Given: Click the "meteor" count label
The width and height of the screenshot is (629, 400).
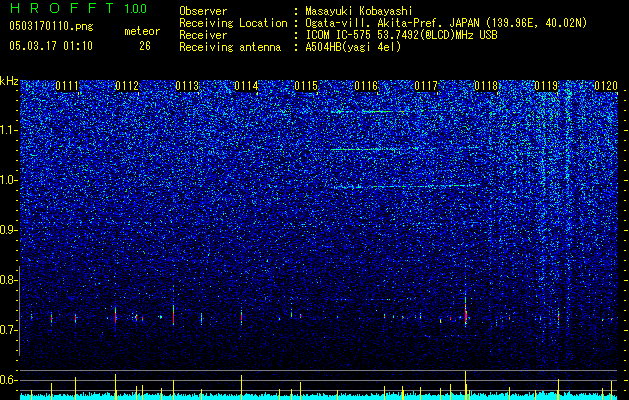Looking at the screenshot, I should (142, 31).
